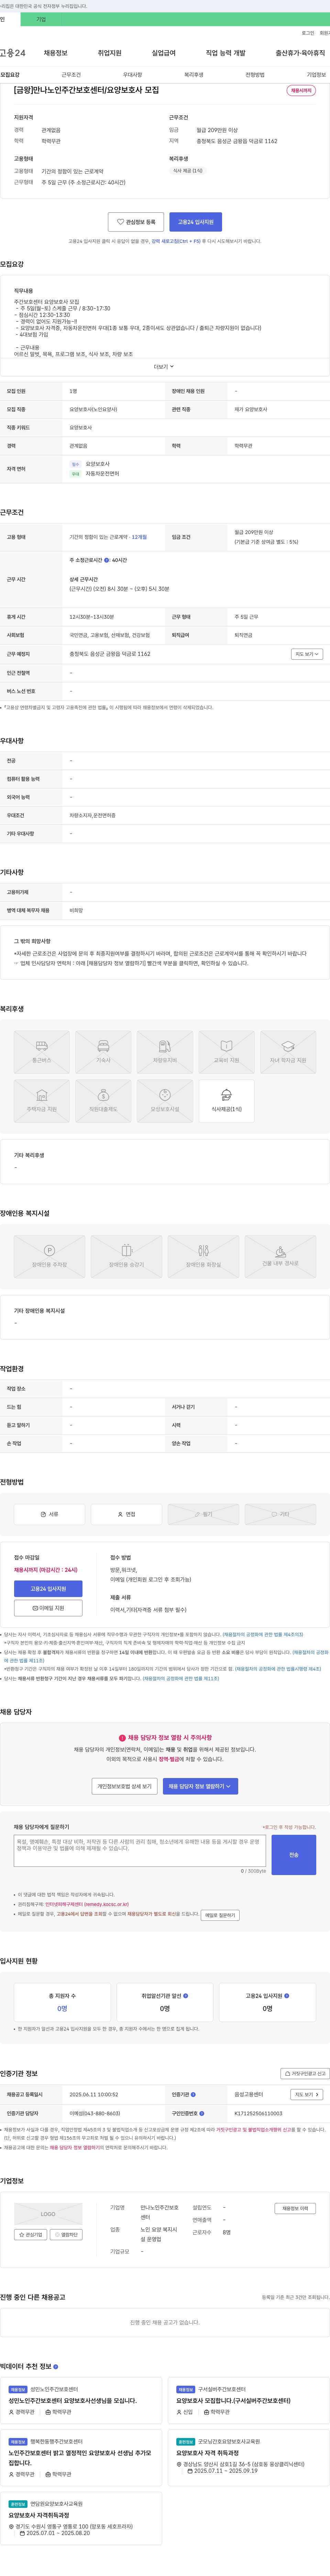Open the 채용정보 이력 button
This screenshot has height=2576, width=330.
(295, 2209)
